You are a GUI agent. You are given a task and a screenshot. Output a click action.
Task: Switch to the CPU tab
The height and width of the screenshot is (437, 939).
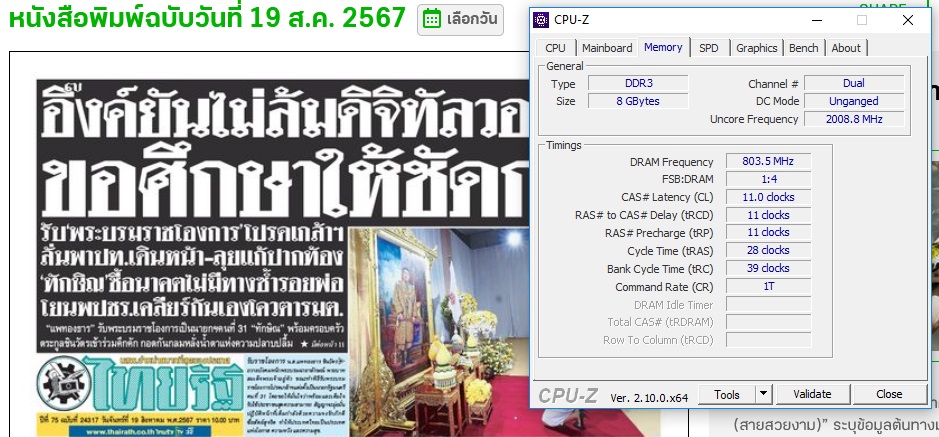[x=555, y=48]
